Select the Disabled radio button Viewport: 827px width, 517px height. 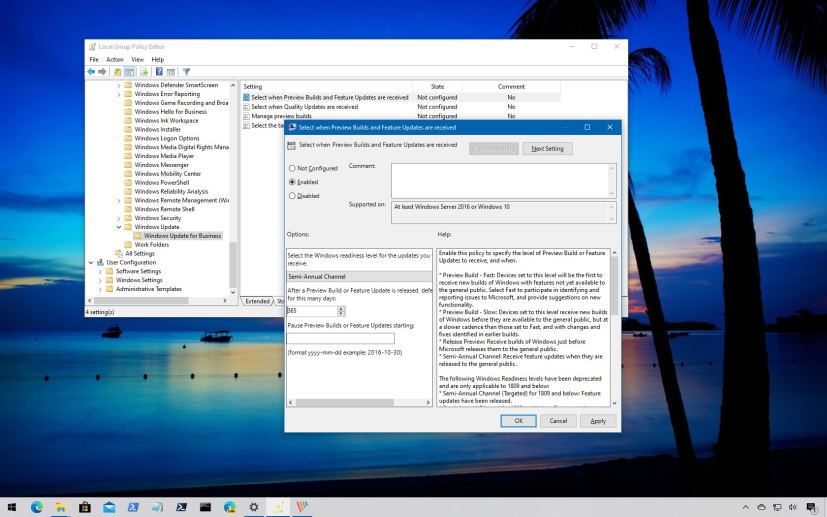[292, 196]
